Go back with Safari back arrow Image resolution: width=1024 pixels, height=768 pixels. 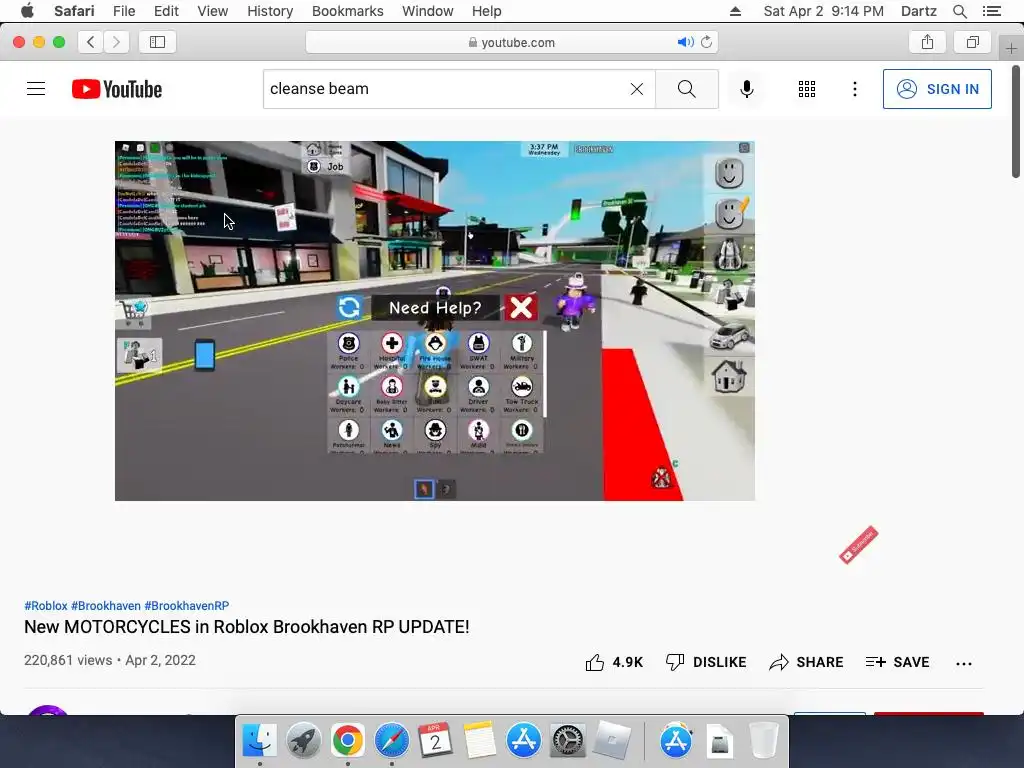[x=91, y=42]
